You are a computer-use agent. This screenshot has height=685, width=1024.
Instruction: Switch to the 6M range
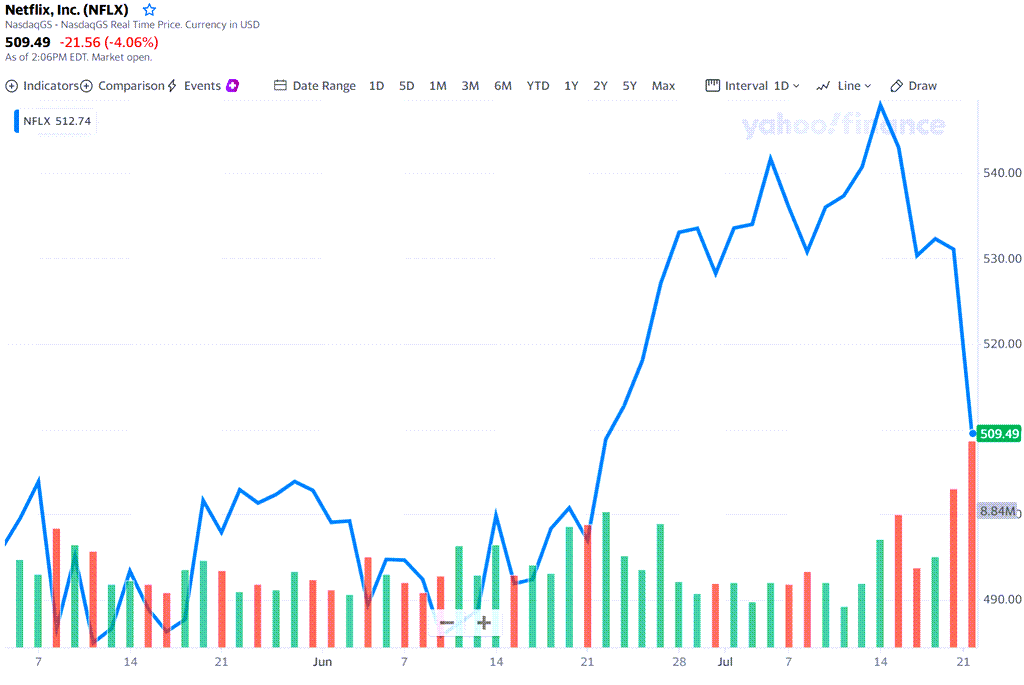[503, 86]
